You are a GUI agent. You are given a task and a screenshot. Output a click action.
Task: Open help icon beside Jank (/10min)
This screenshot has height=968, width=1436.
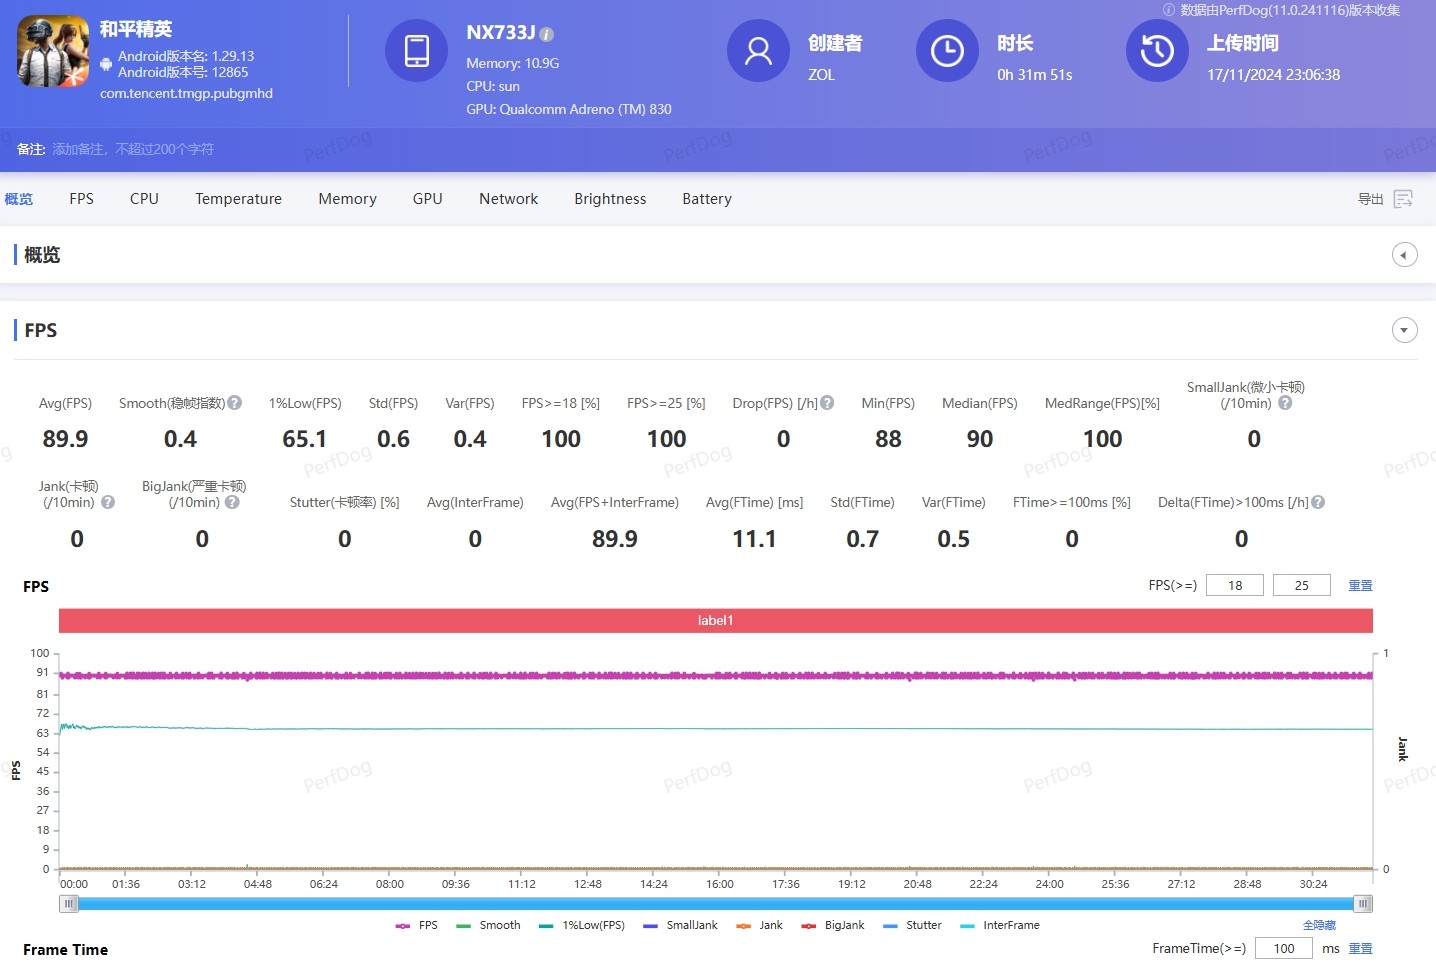108,502
